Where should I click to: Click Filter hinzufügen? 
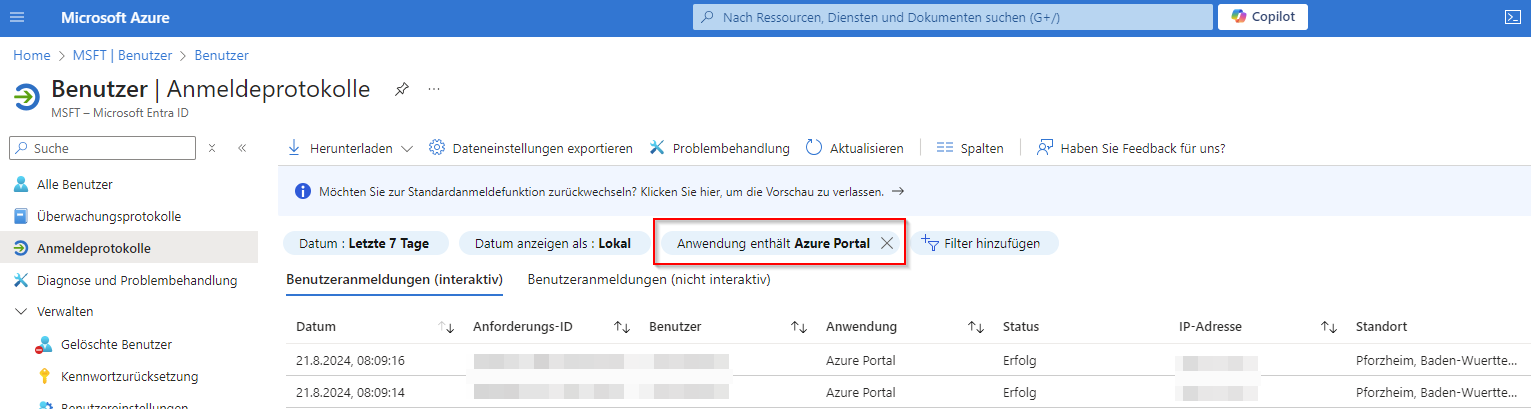[983, 243]
